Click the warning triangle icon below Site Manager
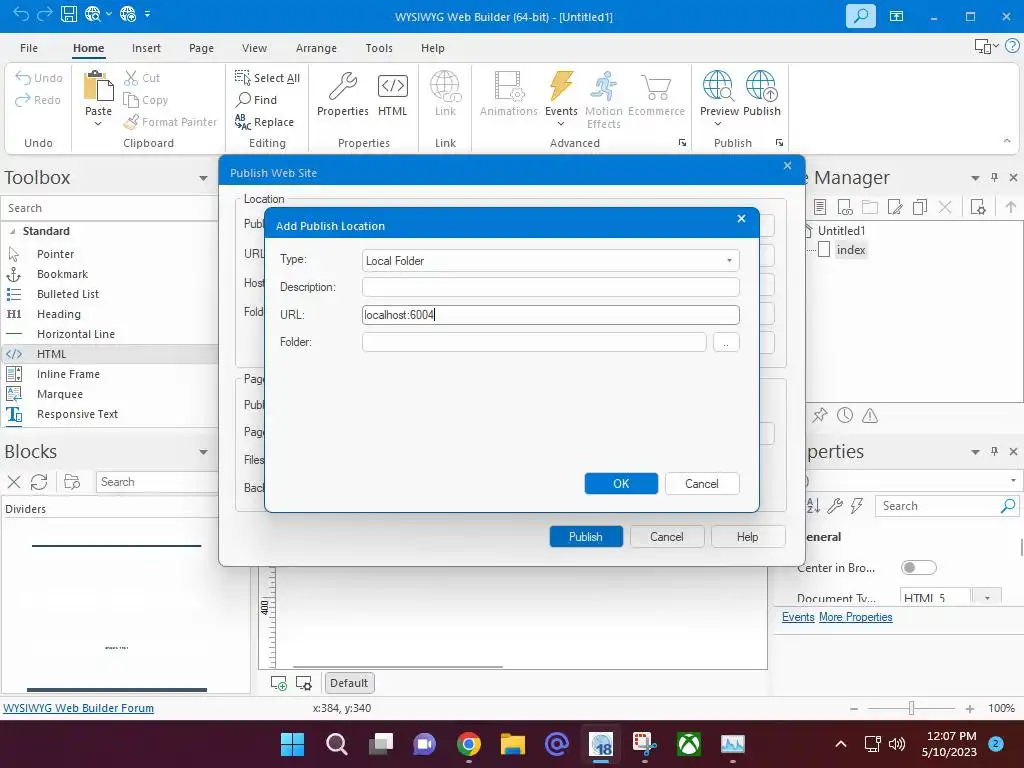 (x=870, y=415)
